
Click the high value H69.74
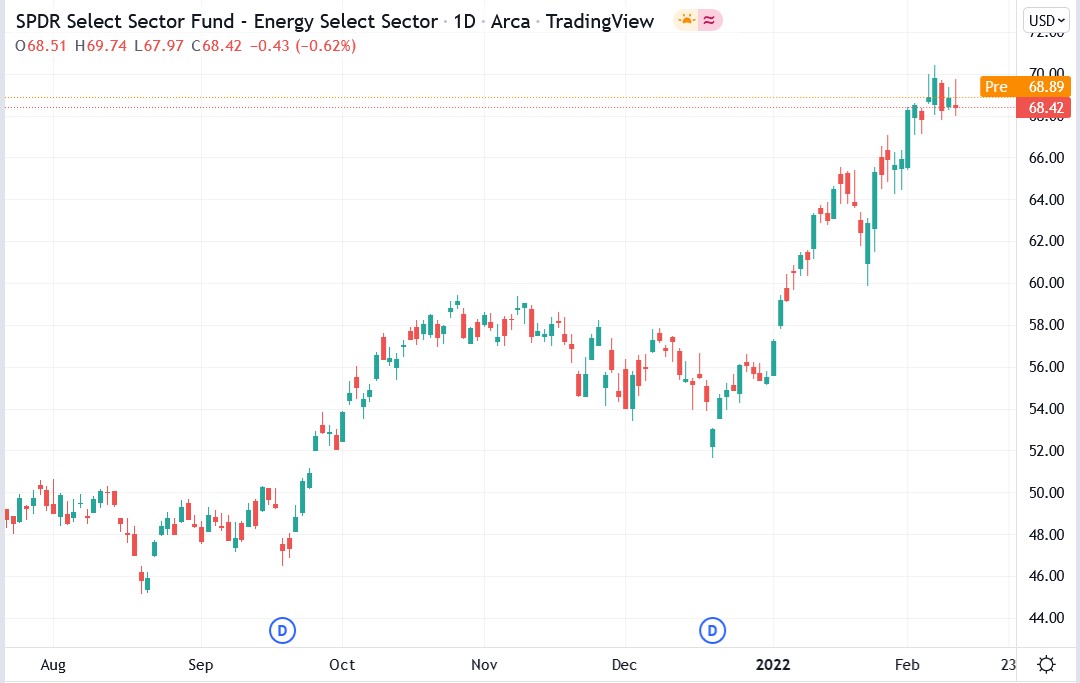click(x=101, y=46)
